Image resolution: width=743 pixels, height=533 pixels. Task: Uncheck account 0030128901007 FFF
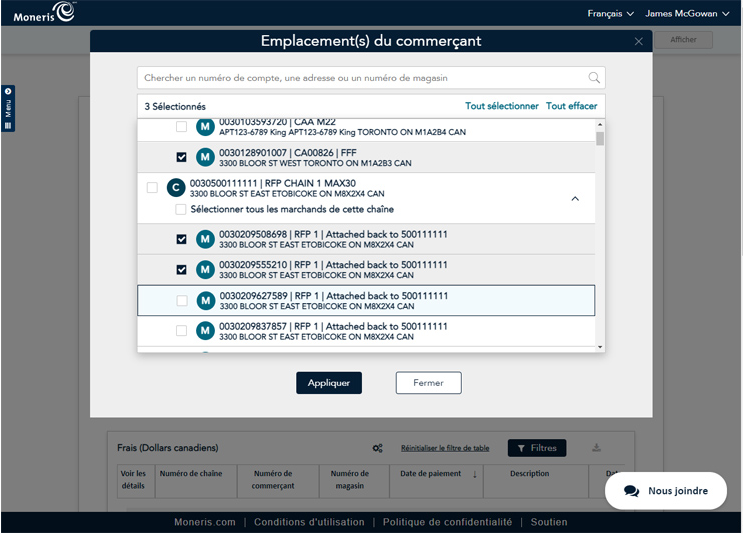(x=181, y=157)
